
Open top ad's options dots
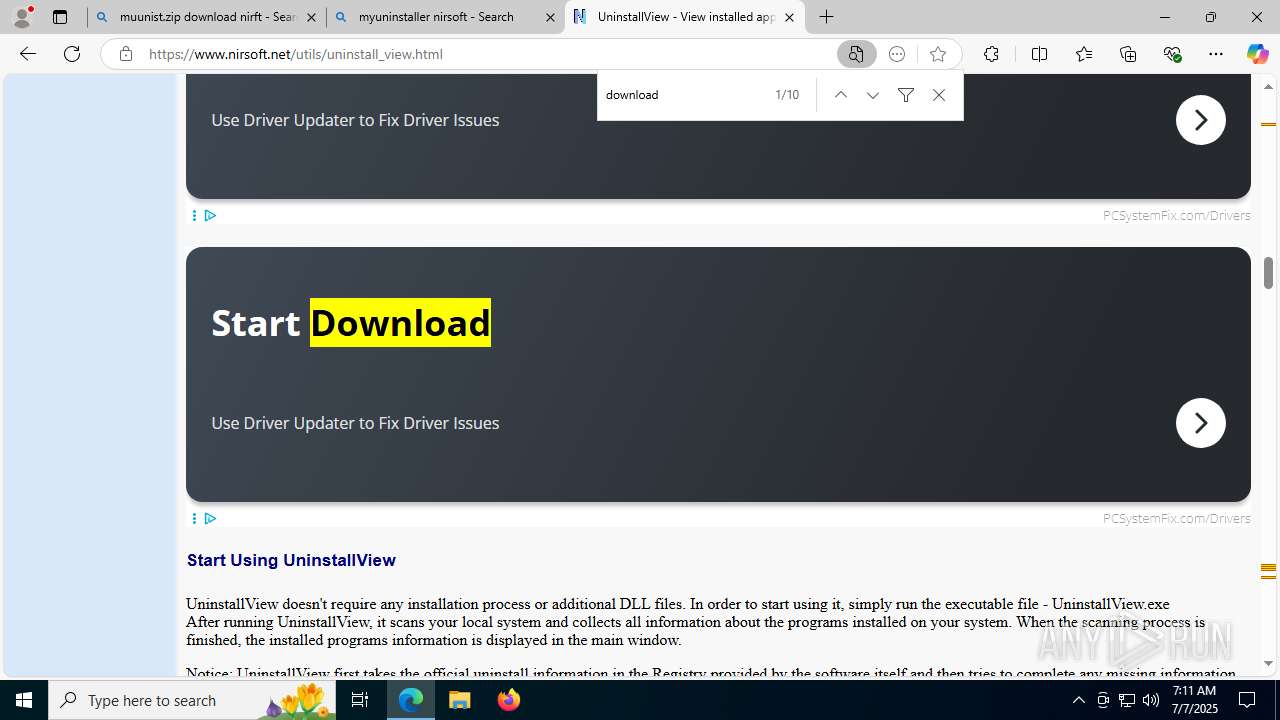[194, 215]
